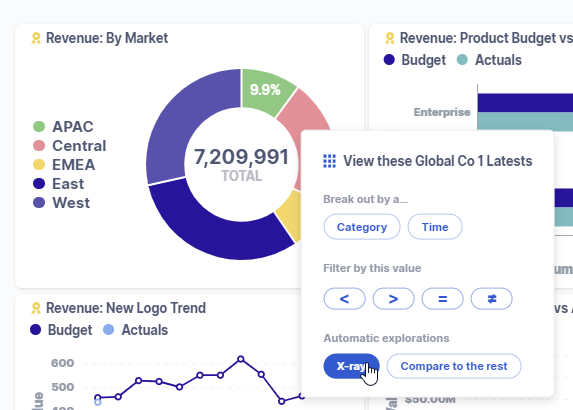Open Revenue: New Logo Trend card title

pos(126,308)
